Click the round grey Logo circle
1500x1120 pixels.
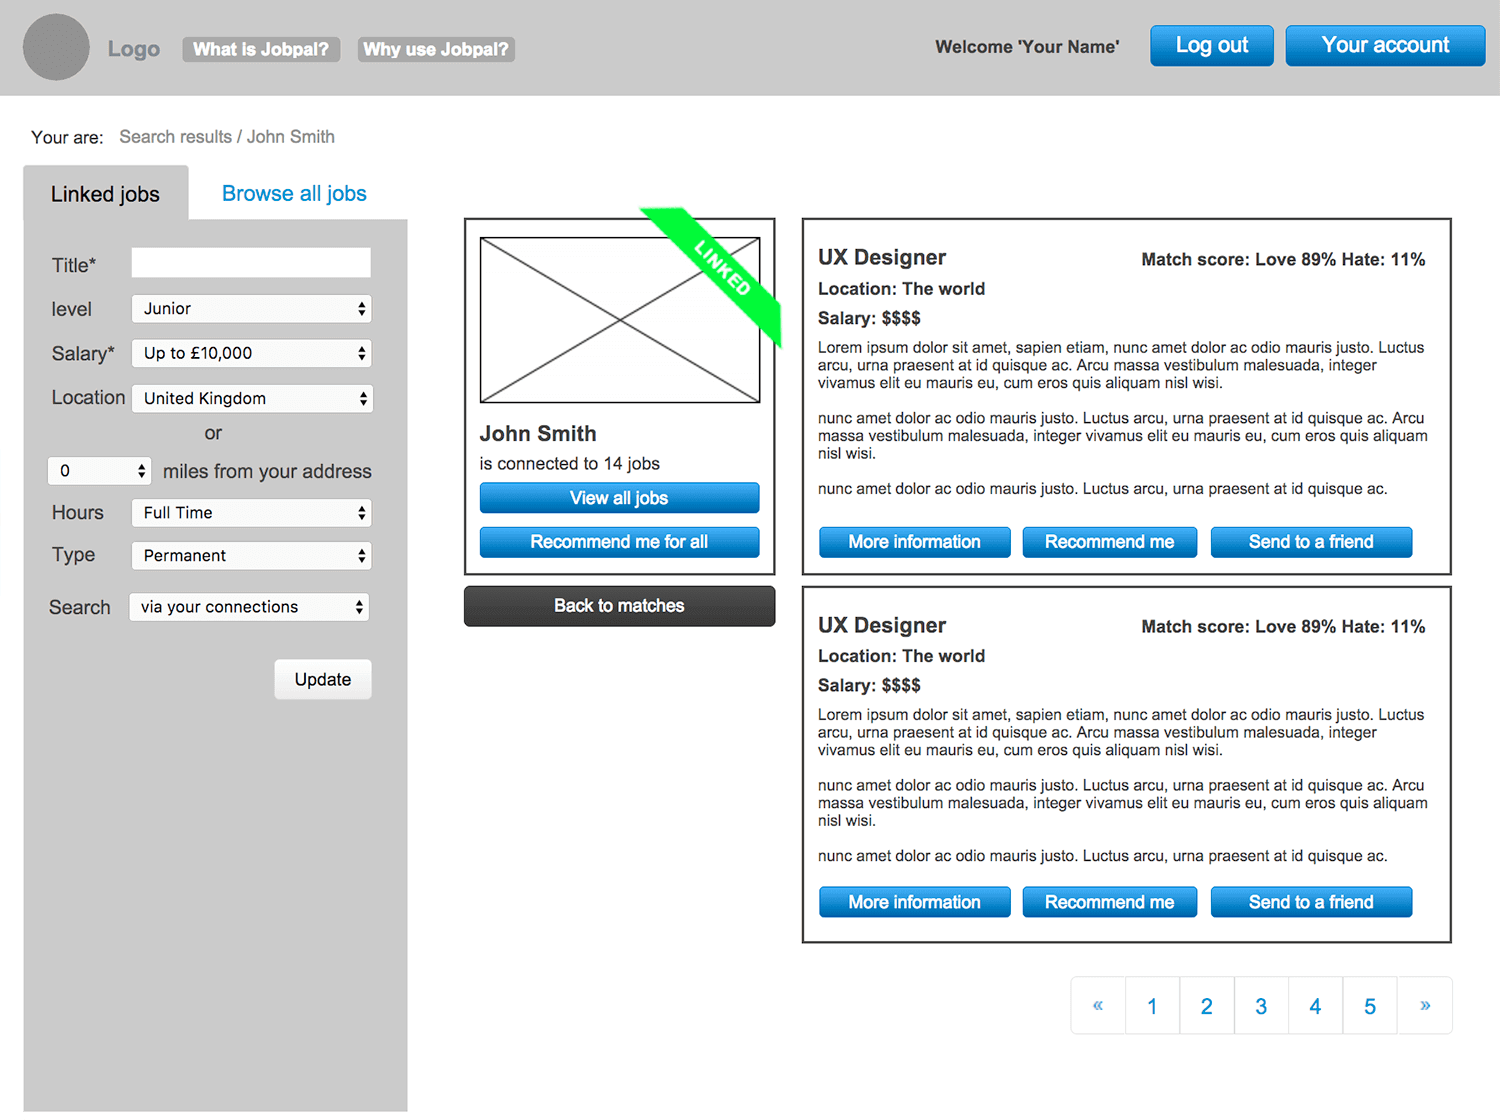57,47
